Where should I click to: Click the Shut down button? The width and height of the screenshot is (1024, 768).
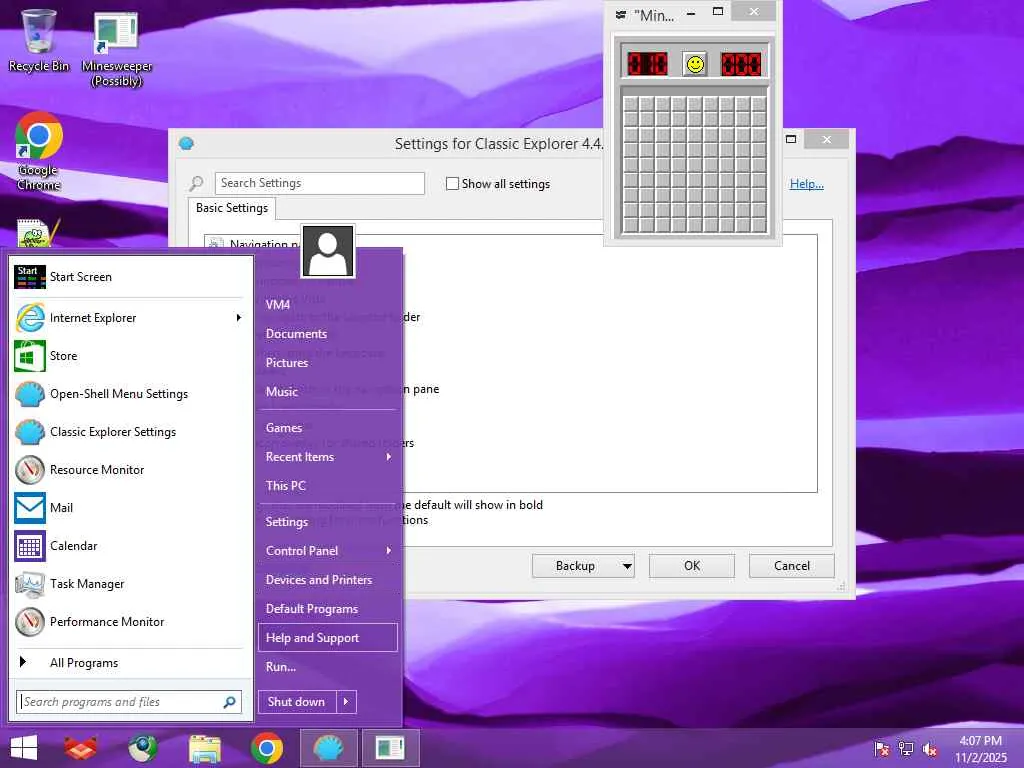(296, 702)
